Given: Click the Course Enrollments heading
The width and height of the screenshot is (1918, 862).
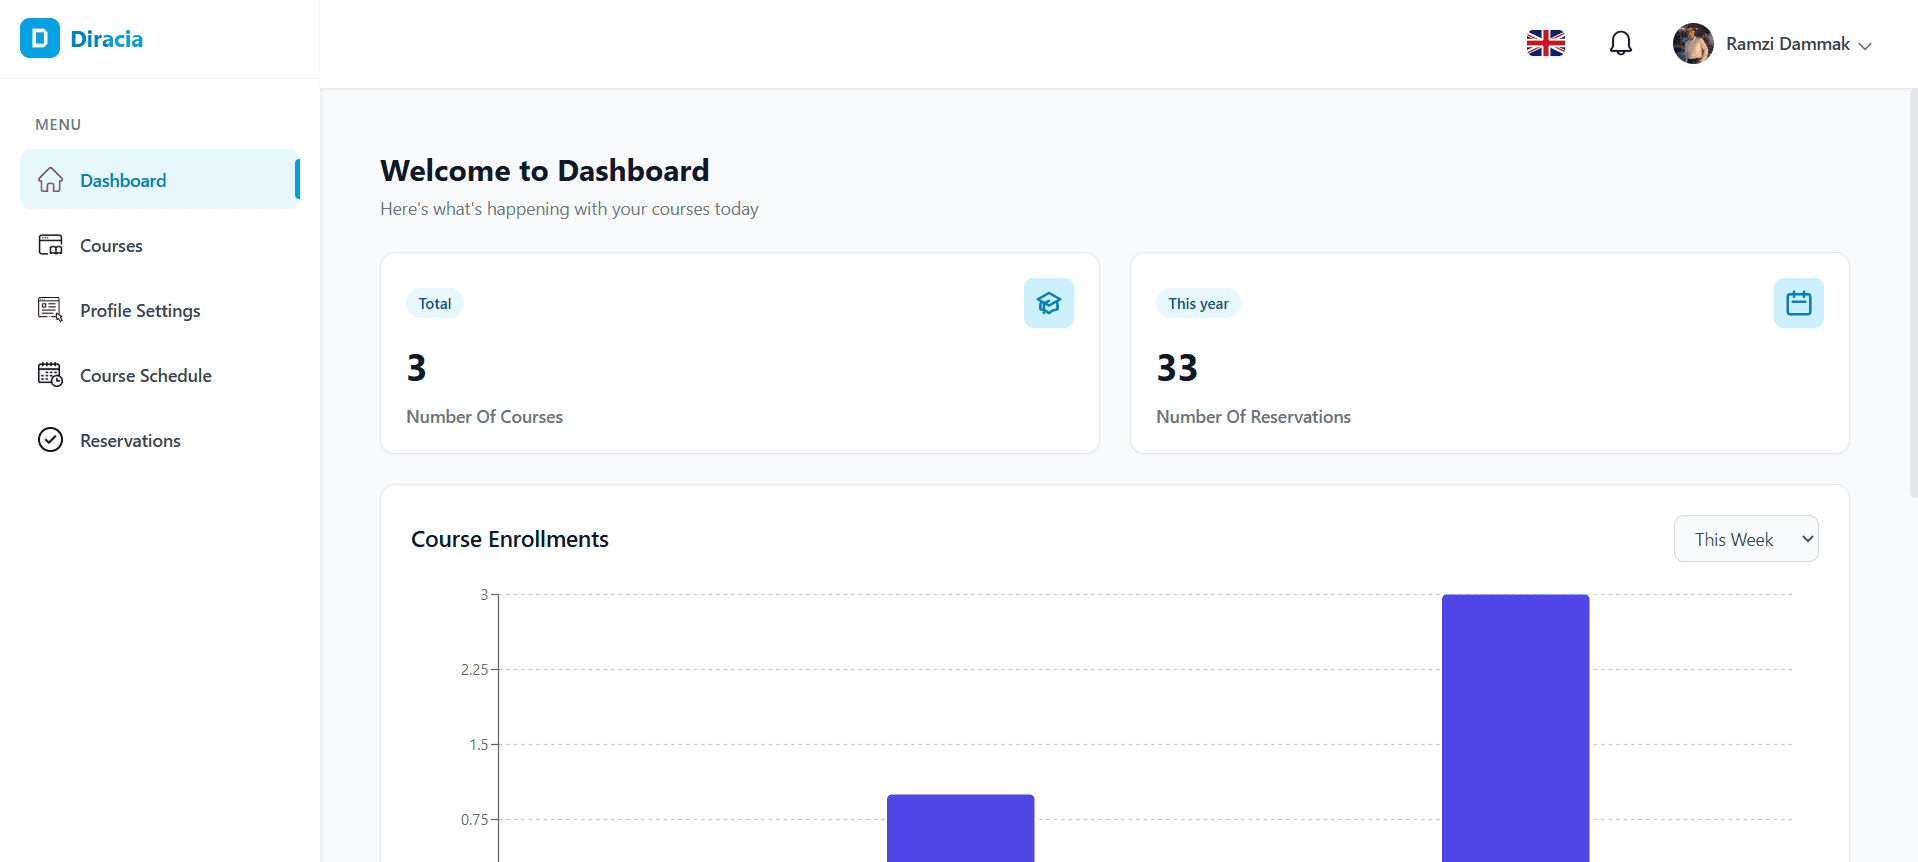Looking at the screenshot, I should pyautogui.click(x=510, y=539).
